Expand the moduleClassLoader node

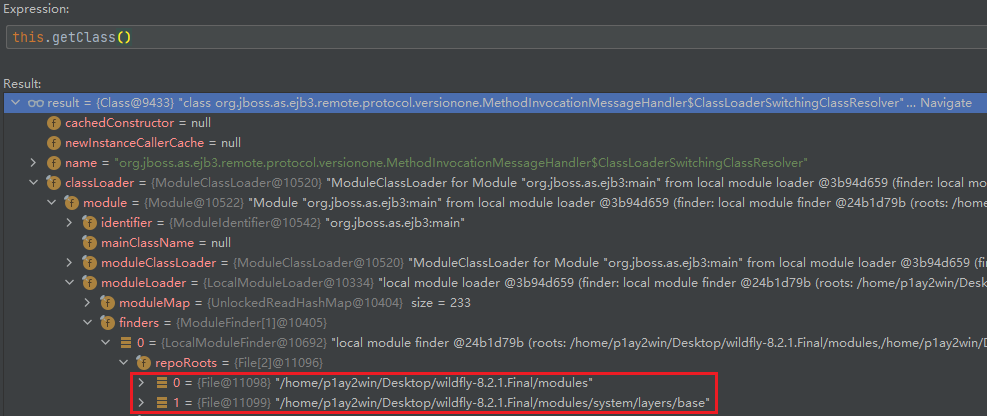69,263
